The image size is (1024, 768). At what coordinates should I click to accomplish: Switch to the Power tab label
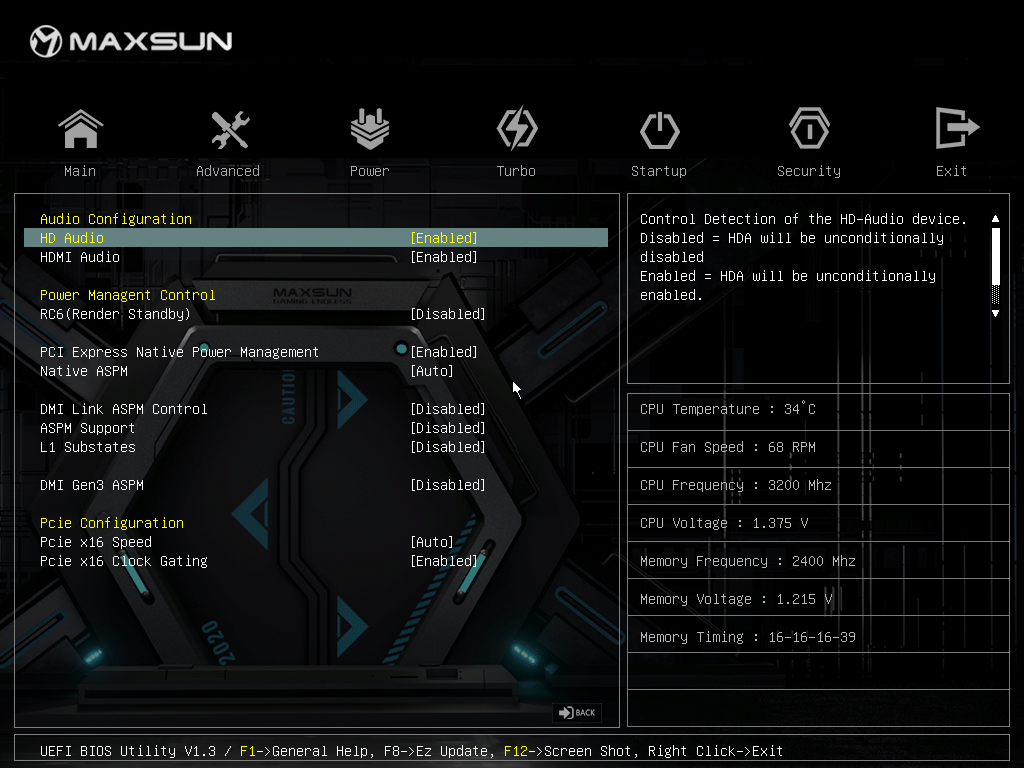coord(370,171)
